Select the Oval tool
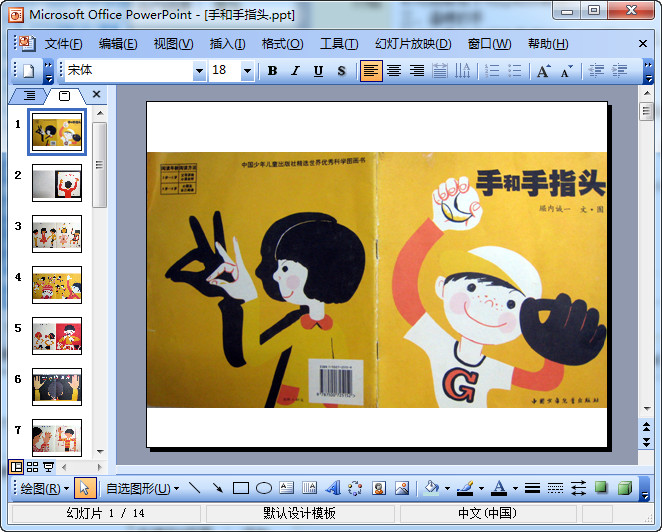Screen dimensions: 662x532 264,489
